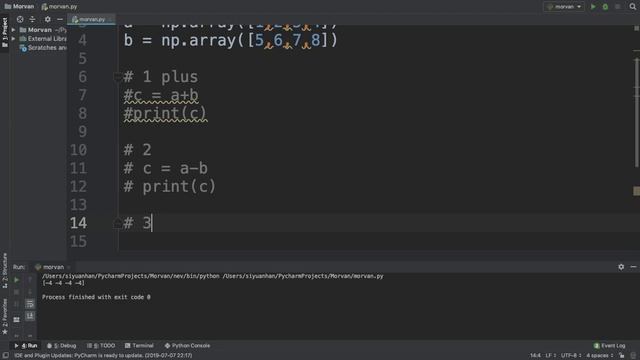Click the '[-4 -4 -4 -4]' output line
640x360 pixels.
point(63,283)
